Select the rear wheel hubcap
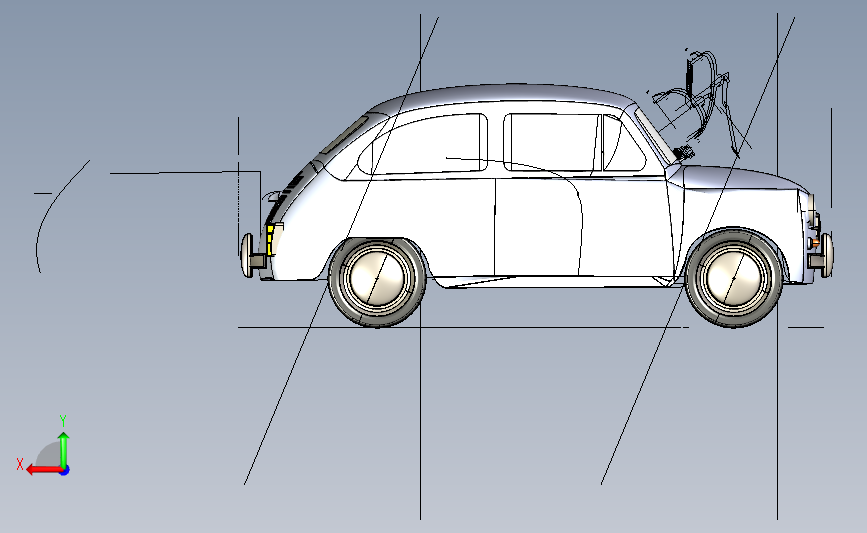Screen dimensions: 867x533 [x=378, y=279]
